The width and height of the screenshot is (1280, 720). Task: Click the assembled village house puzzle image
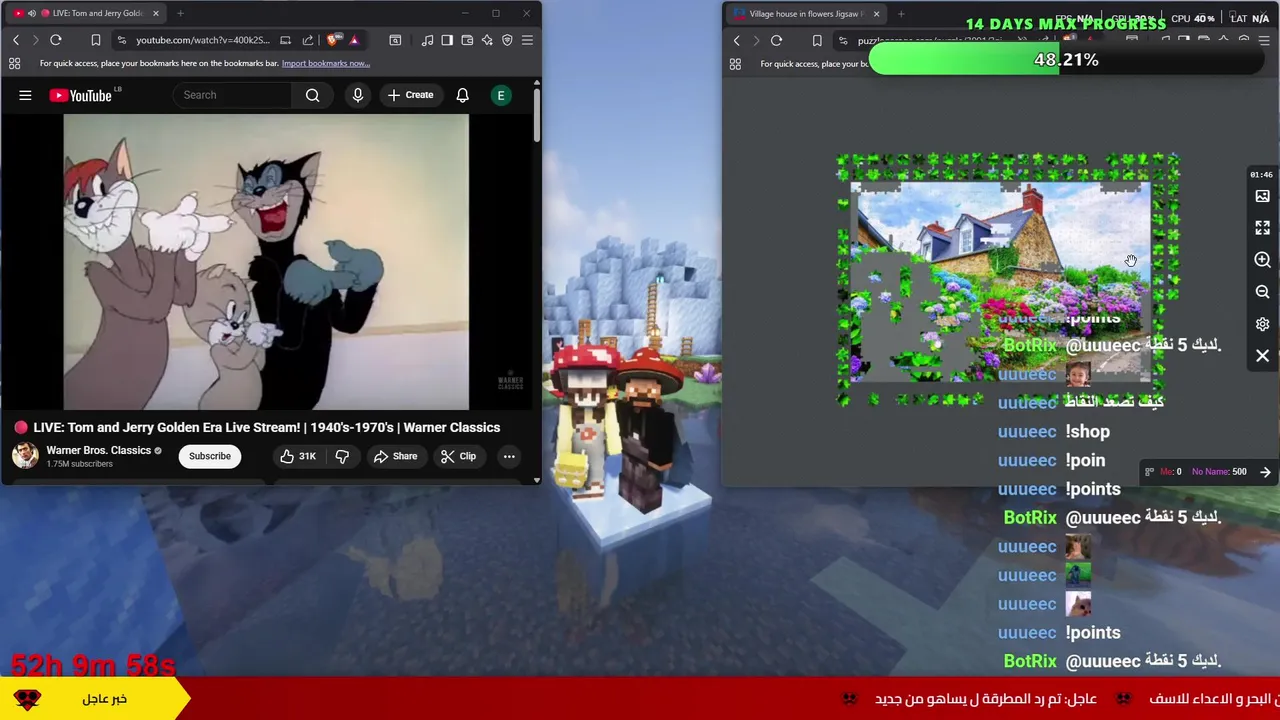coord(1000,280)
